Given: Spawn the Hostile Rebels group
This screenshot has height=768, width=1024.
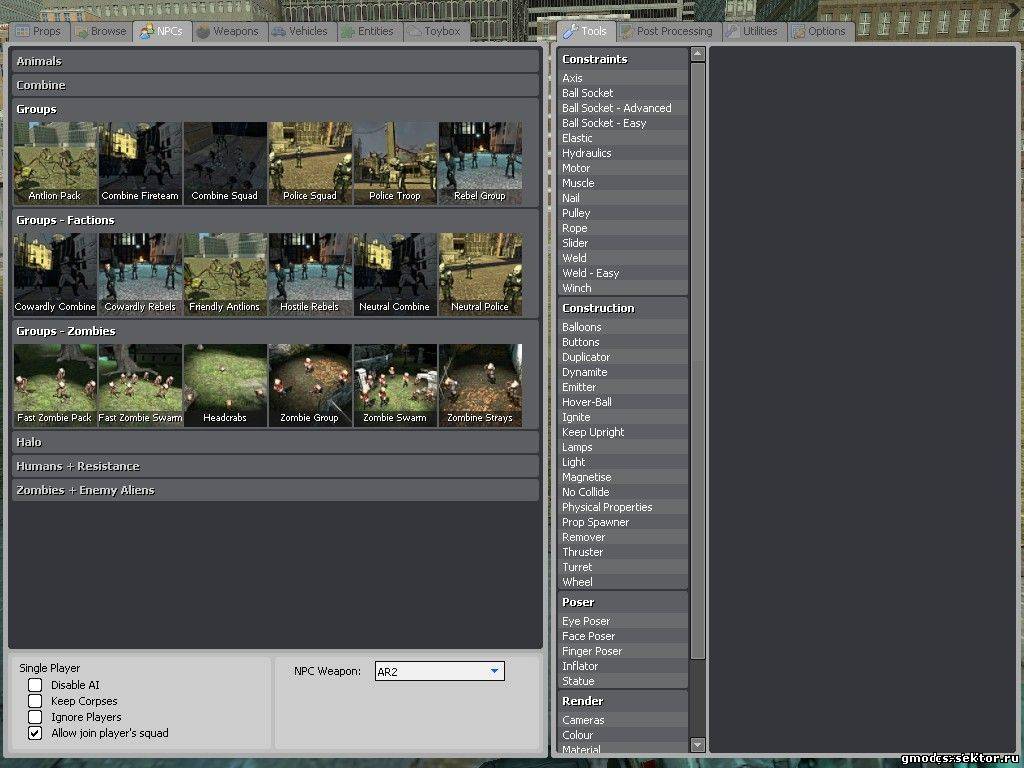Looking at the screenshot, I should click(310, 274).
